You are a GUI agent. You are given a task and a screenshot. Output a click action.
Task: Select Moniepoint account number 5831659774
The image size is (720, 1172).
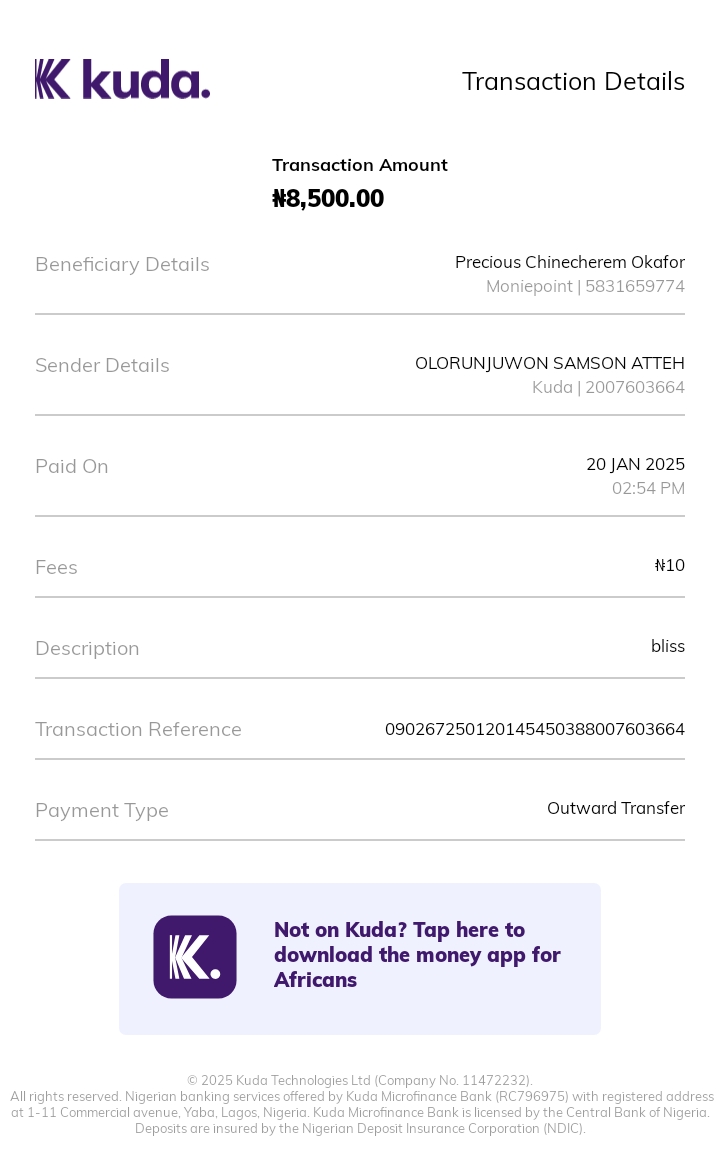point(635,286)
